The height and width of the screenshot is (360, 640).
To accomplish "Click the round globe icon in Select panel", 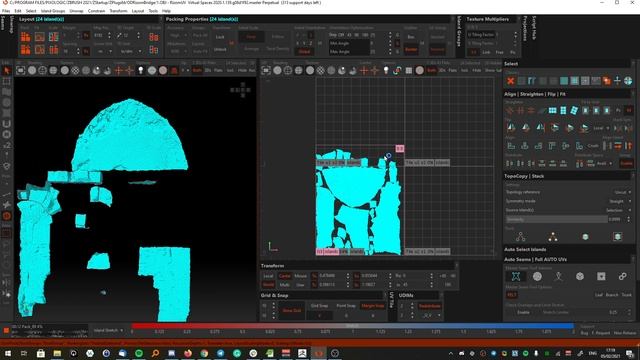I will tap(628, 81).
